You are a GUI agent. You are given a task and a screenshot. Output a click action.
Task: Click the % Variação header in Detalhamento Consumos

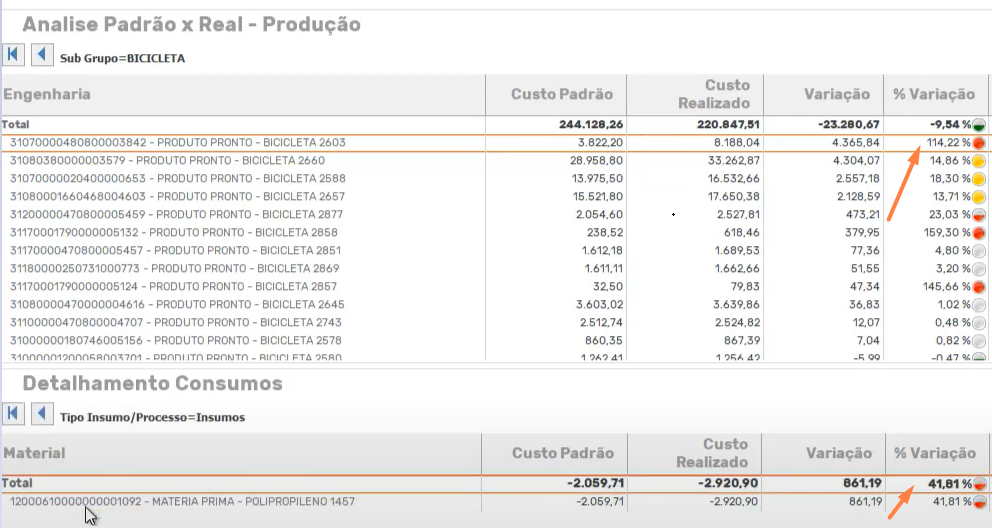coord(933,453)
